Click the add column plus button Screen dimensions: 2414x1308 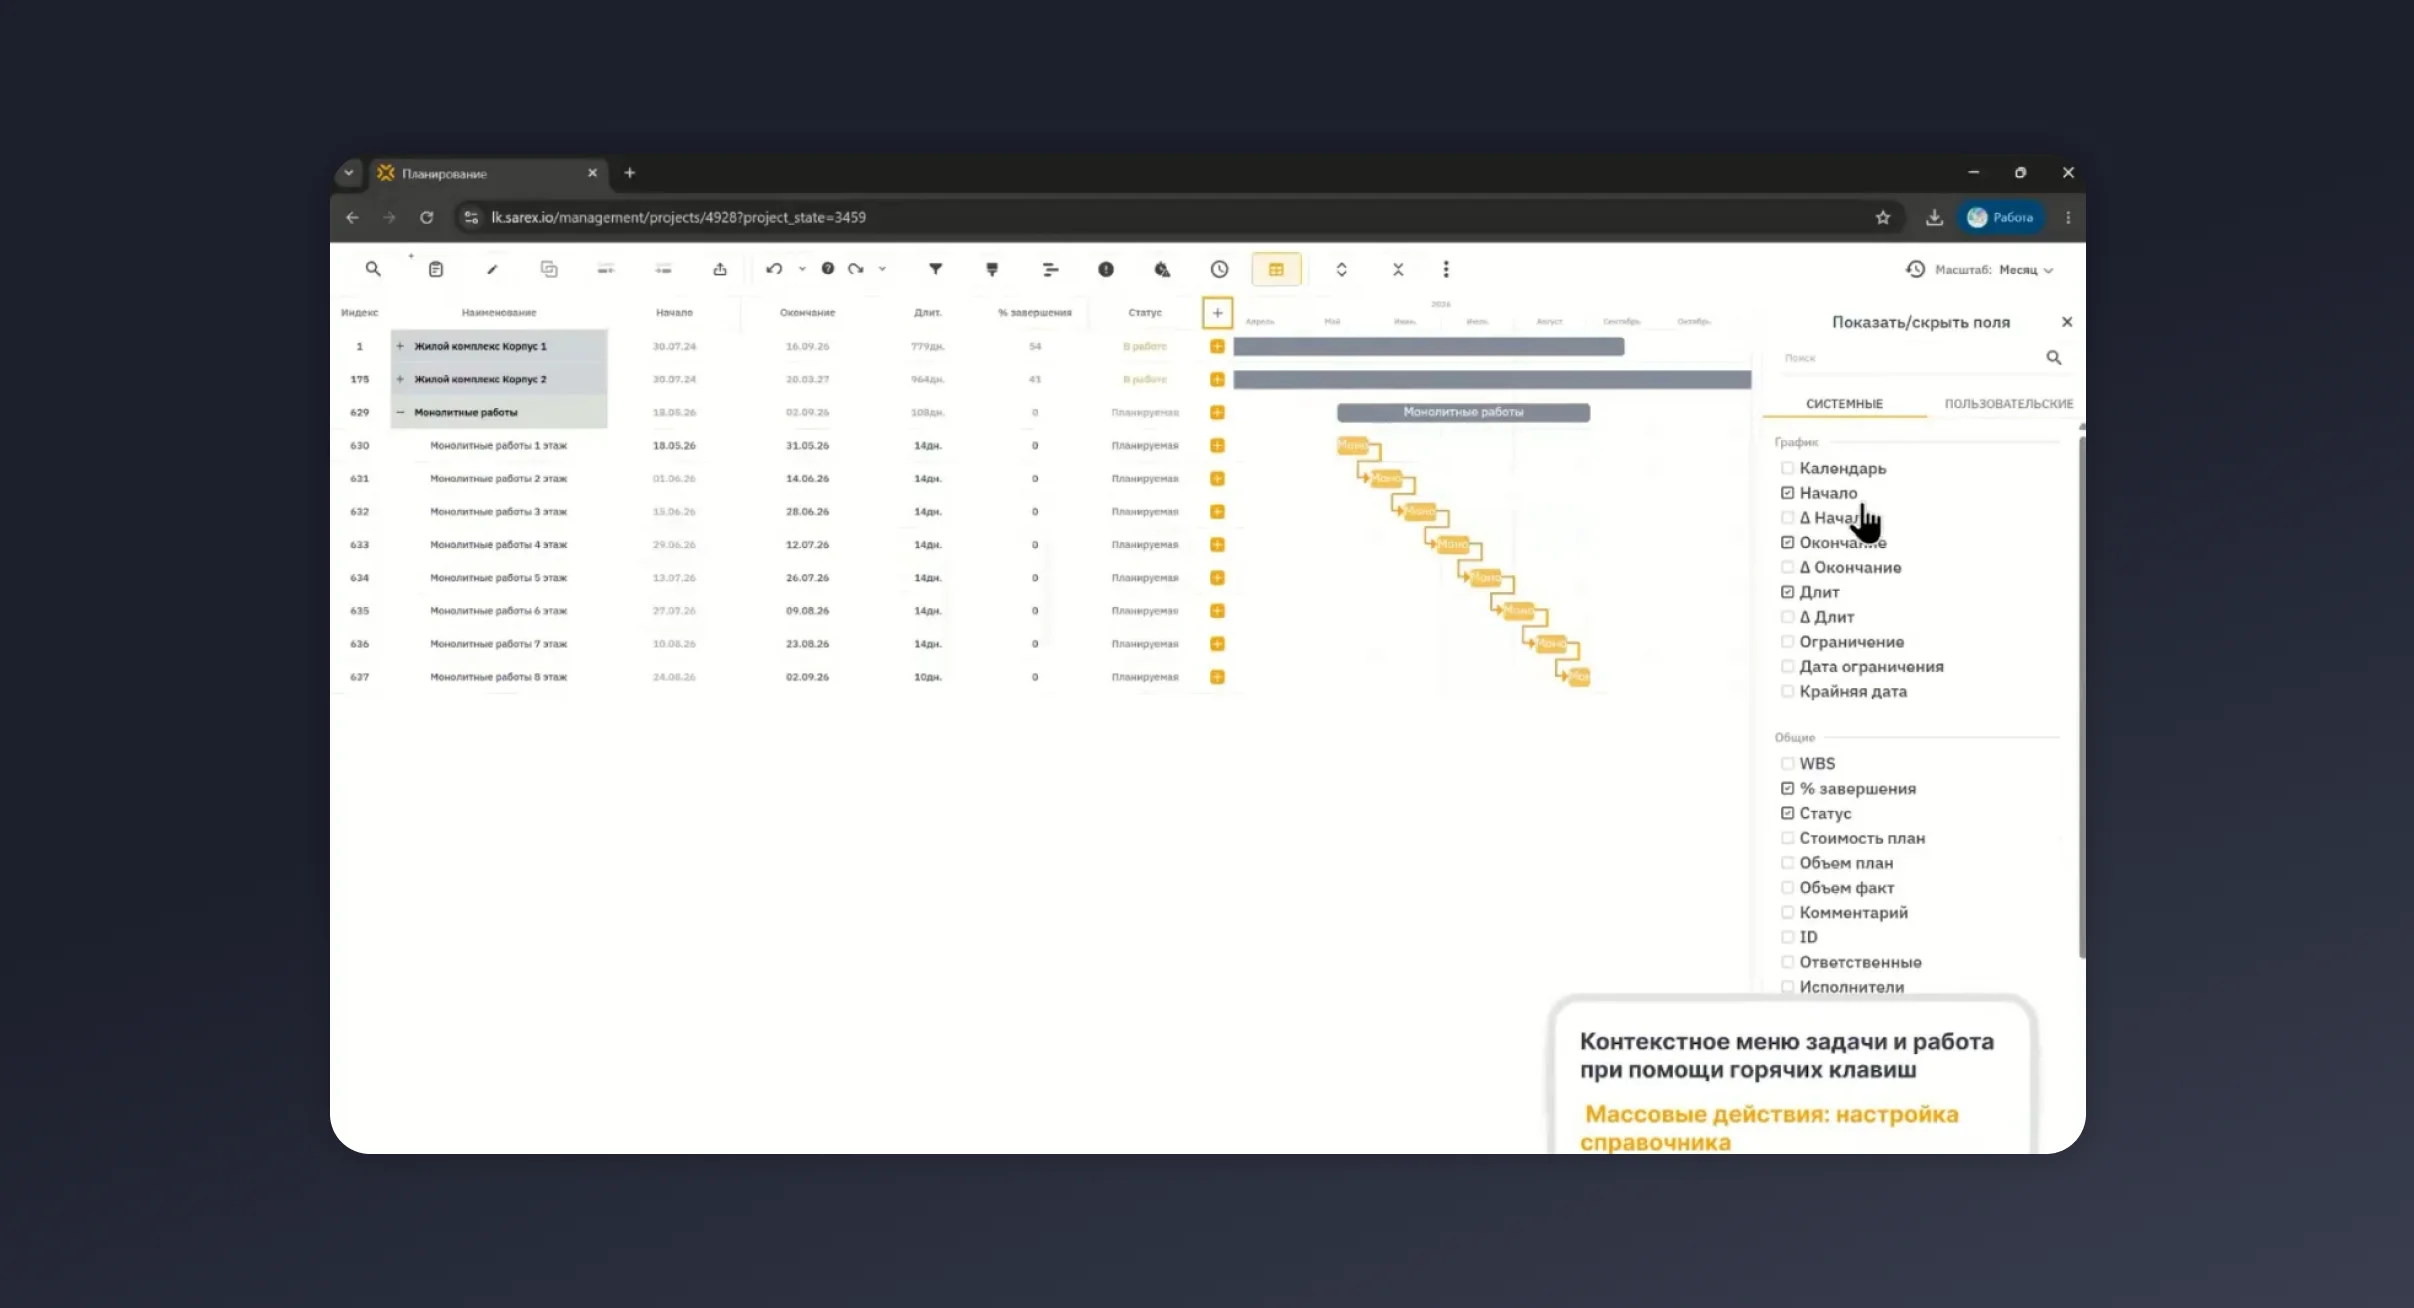tap(1217, 313)
